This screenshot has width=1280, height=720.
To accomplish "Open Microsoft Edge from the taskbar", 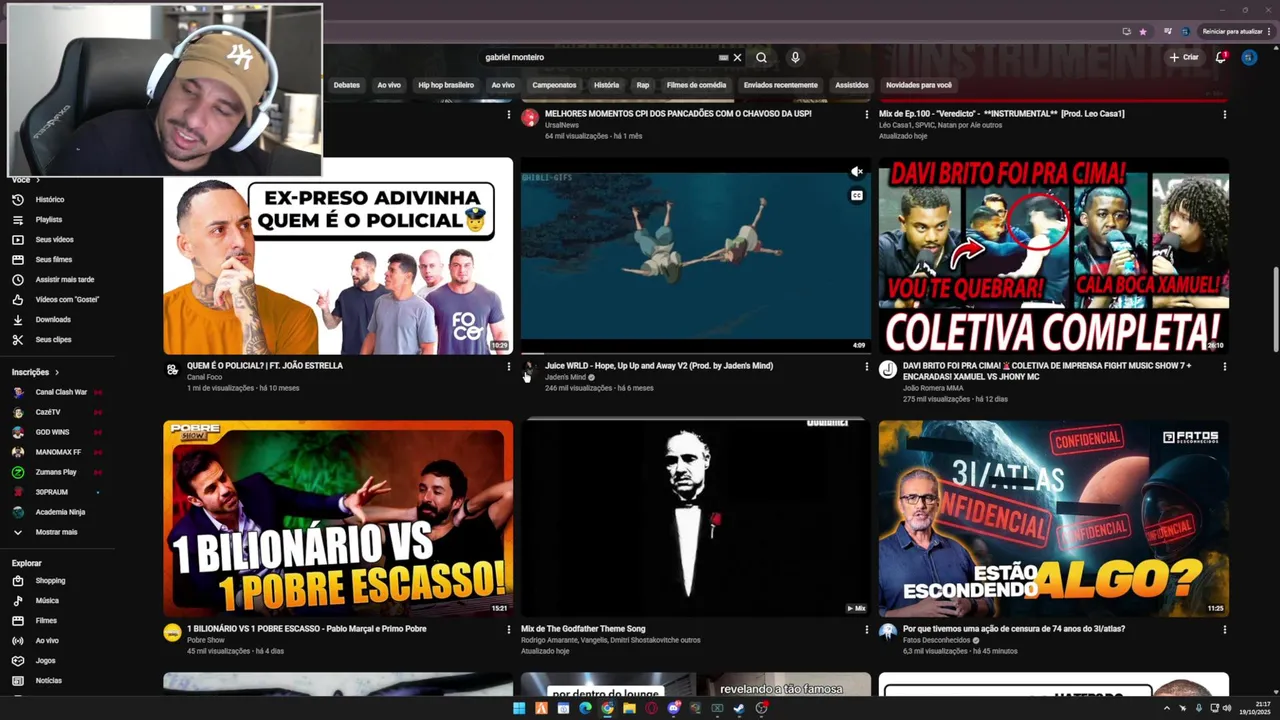I will [585, 708].
